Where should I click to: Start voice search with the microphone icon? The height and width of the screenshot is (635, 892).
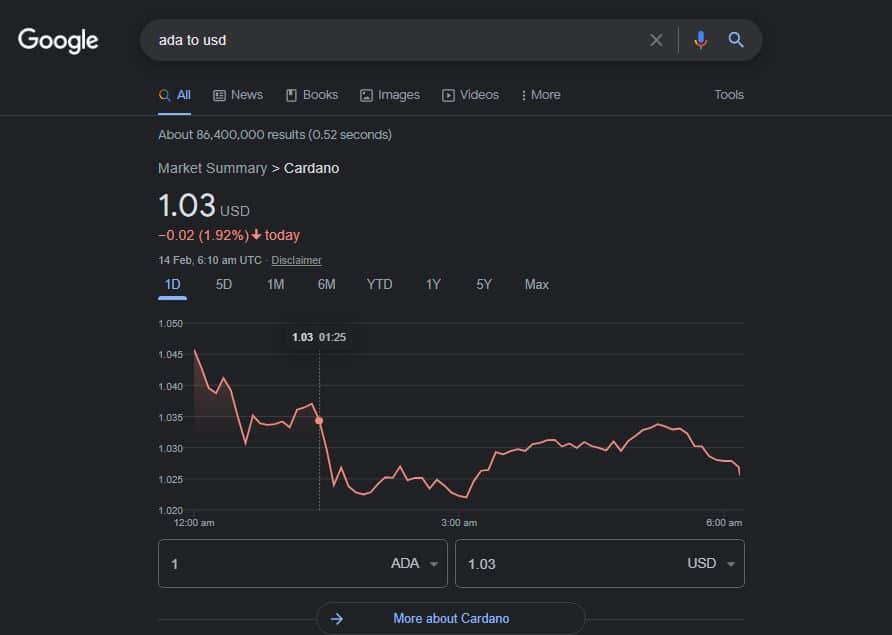click(700, 40)
